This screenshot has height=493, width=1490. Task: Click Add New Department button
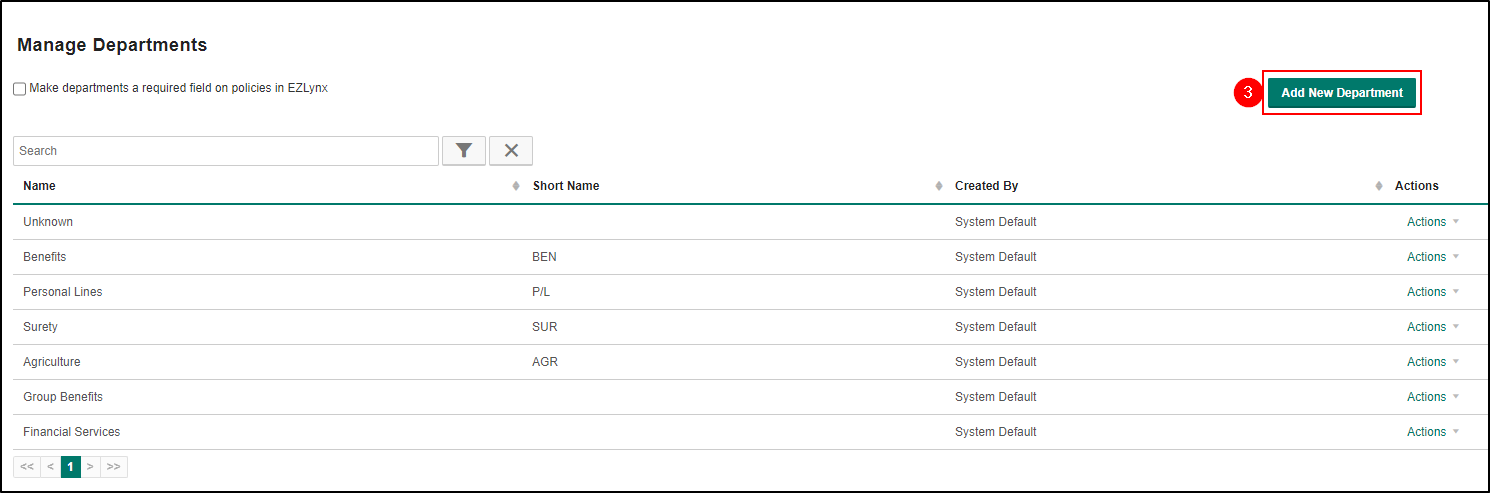click(1342, 93)
